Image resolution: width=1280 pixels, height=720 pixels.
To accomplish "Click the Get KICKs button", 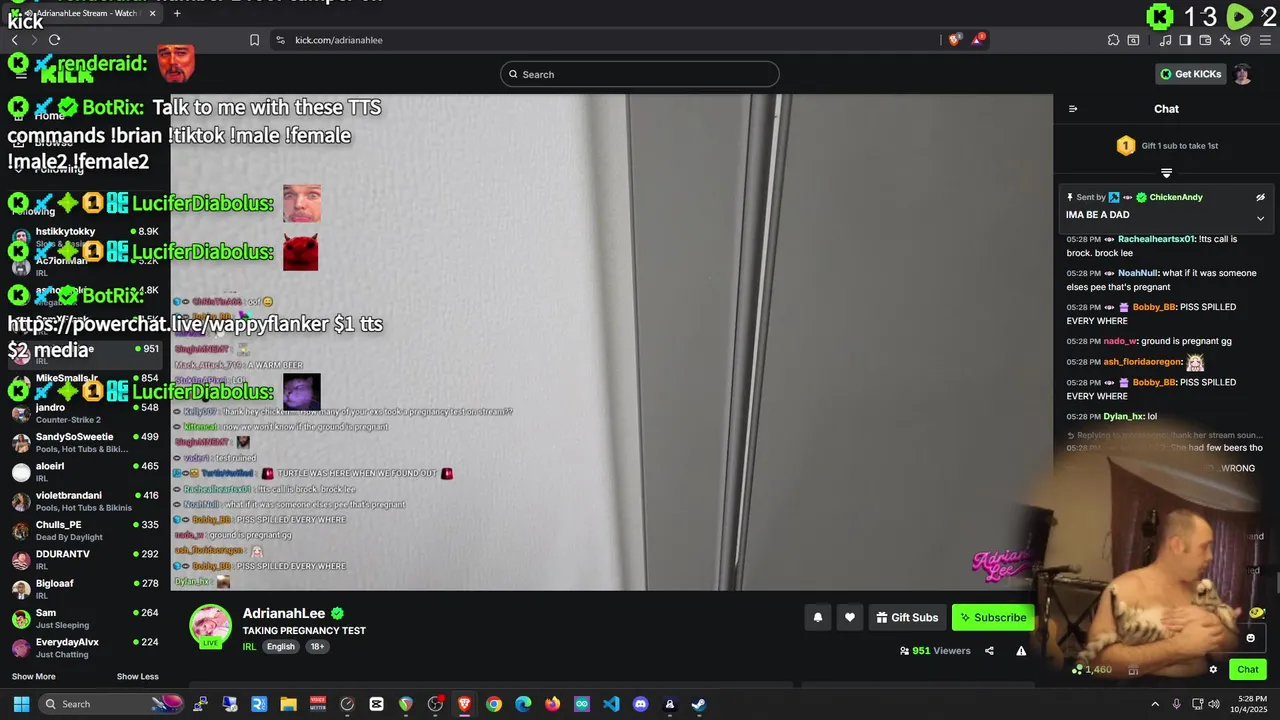I will (1190, 74).
